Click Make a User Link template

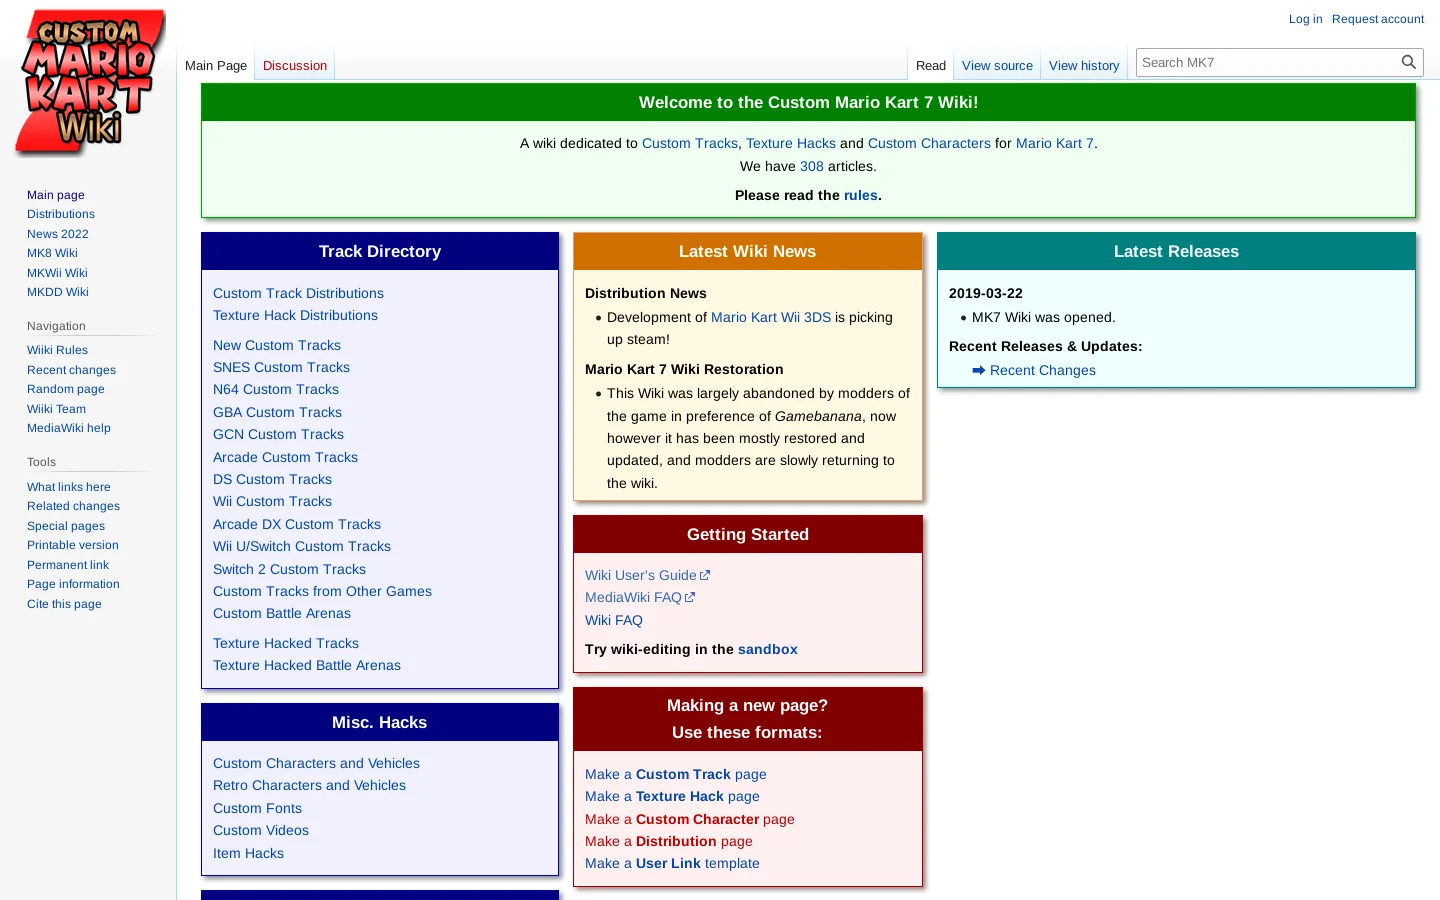coord(672,863)
